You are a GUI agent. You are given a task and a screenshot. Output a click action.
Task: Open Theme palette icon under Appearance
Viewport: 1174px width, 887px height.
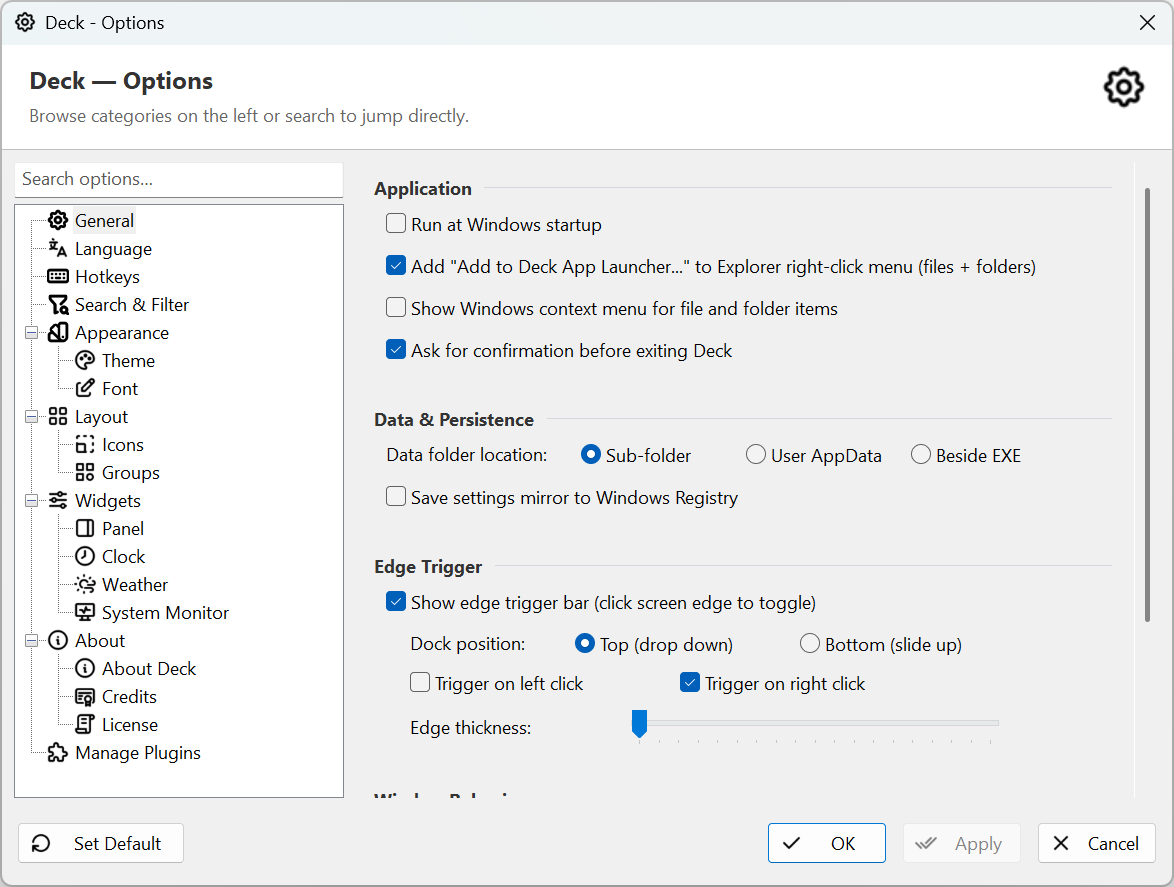click(85, 361)
